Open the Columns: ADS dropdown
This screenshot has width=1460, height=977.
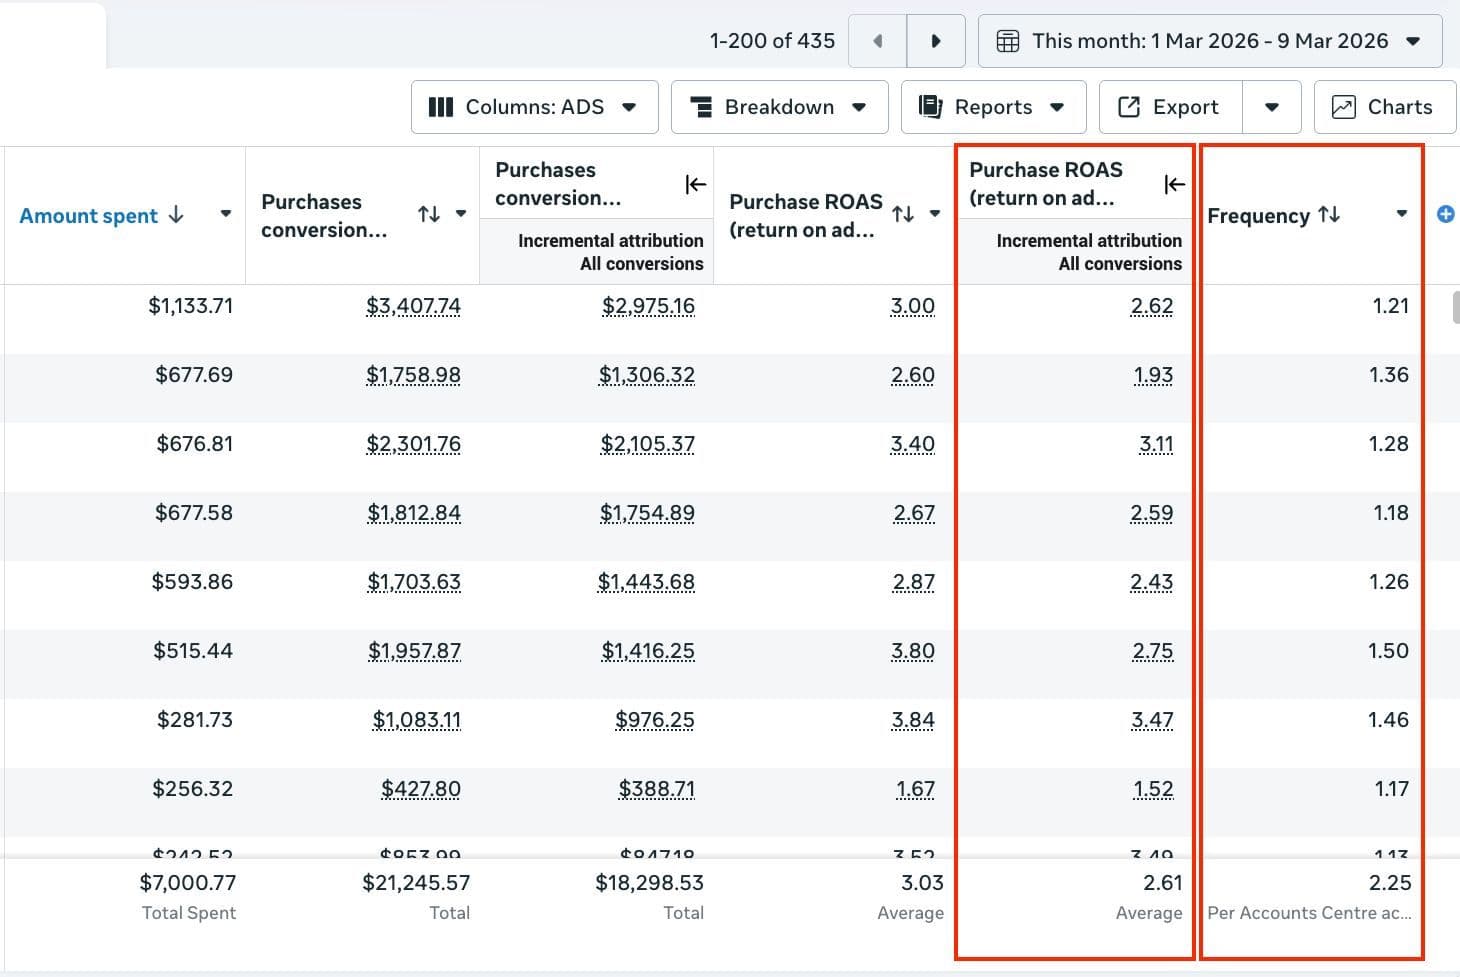click(630, 106)
